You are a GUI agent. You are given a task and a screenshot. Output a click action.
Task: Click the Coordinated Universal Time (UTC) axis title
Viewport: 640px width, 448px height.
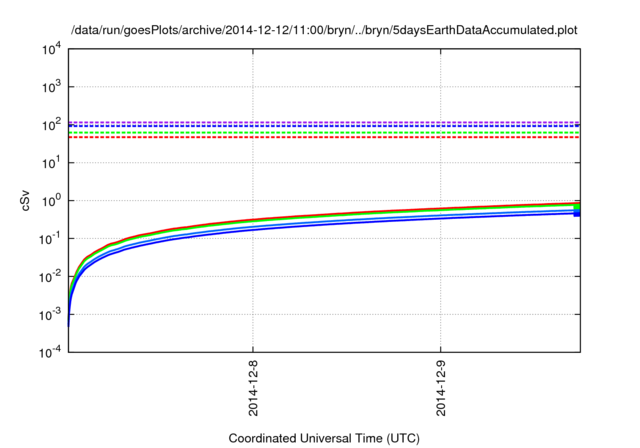[x=324, y=438]
